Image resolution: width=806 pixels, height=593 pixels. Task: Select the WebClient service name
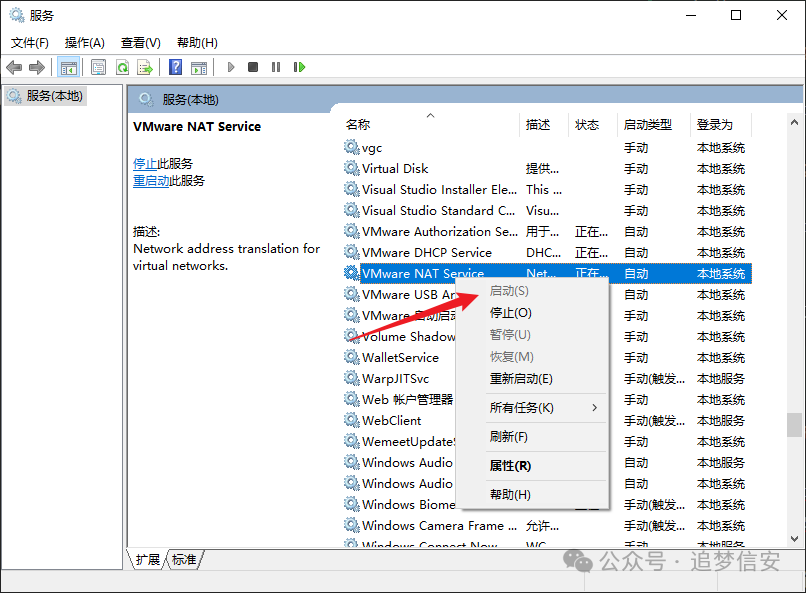(x=391, y=420)
